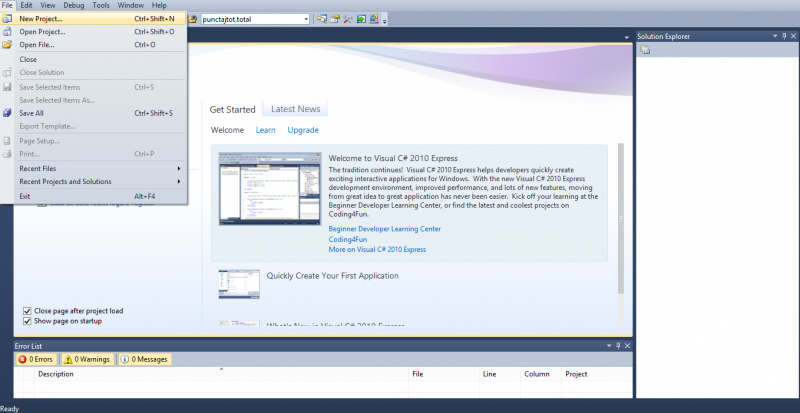Close the Error List panel
Screen dimensions: 800x413
tap(627, 346)
